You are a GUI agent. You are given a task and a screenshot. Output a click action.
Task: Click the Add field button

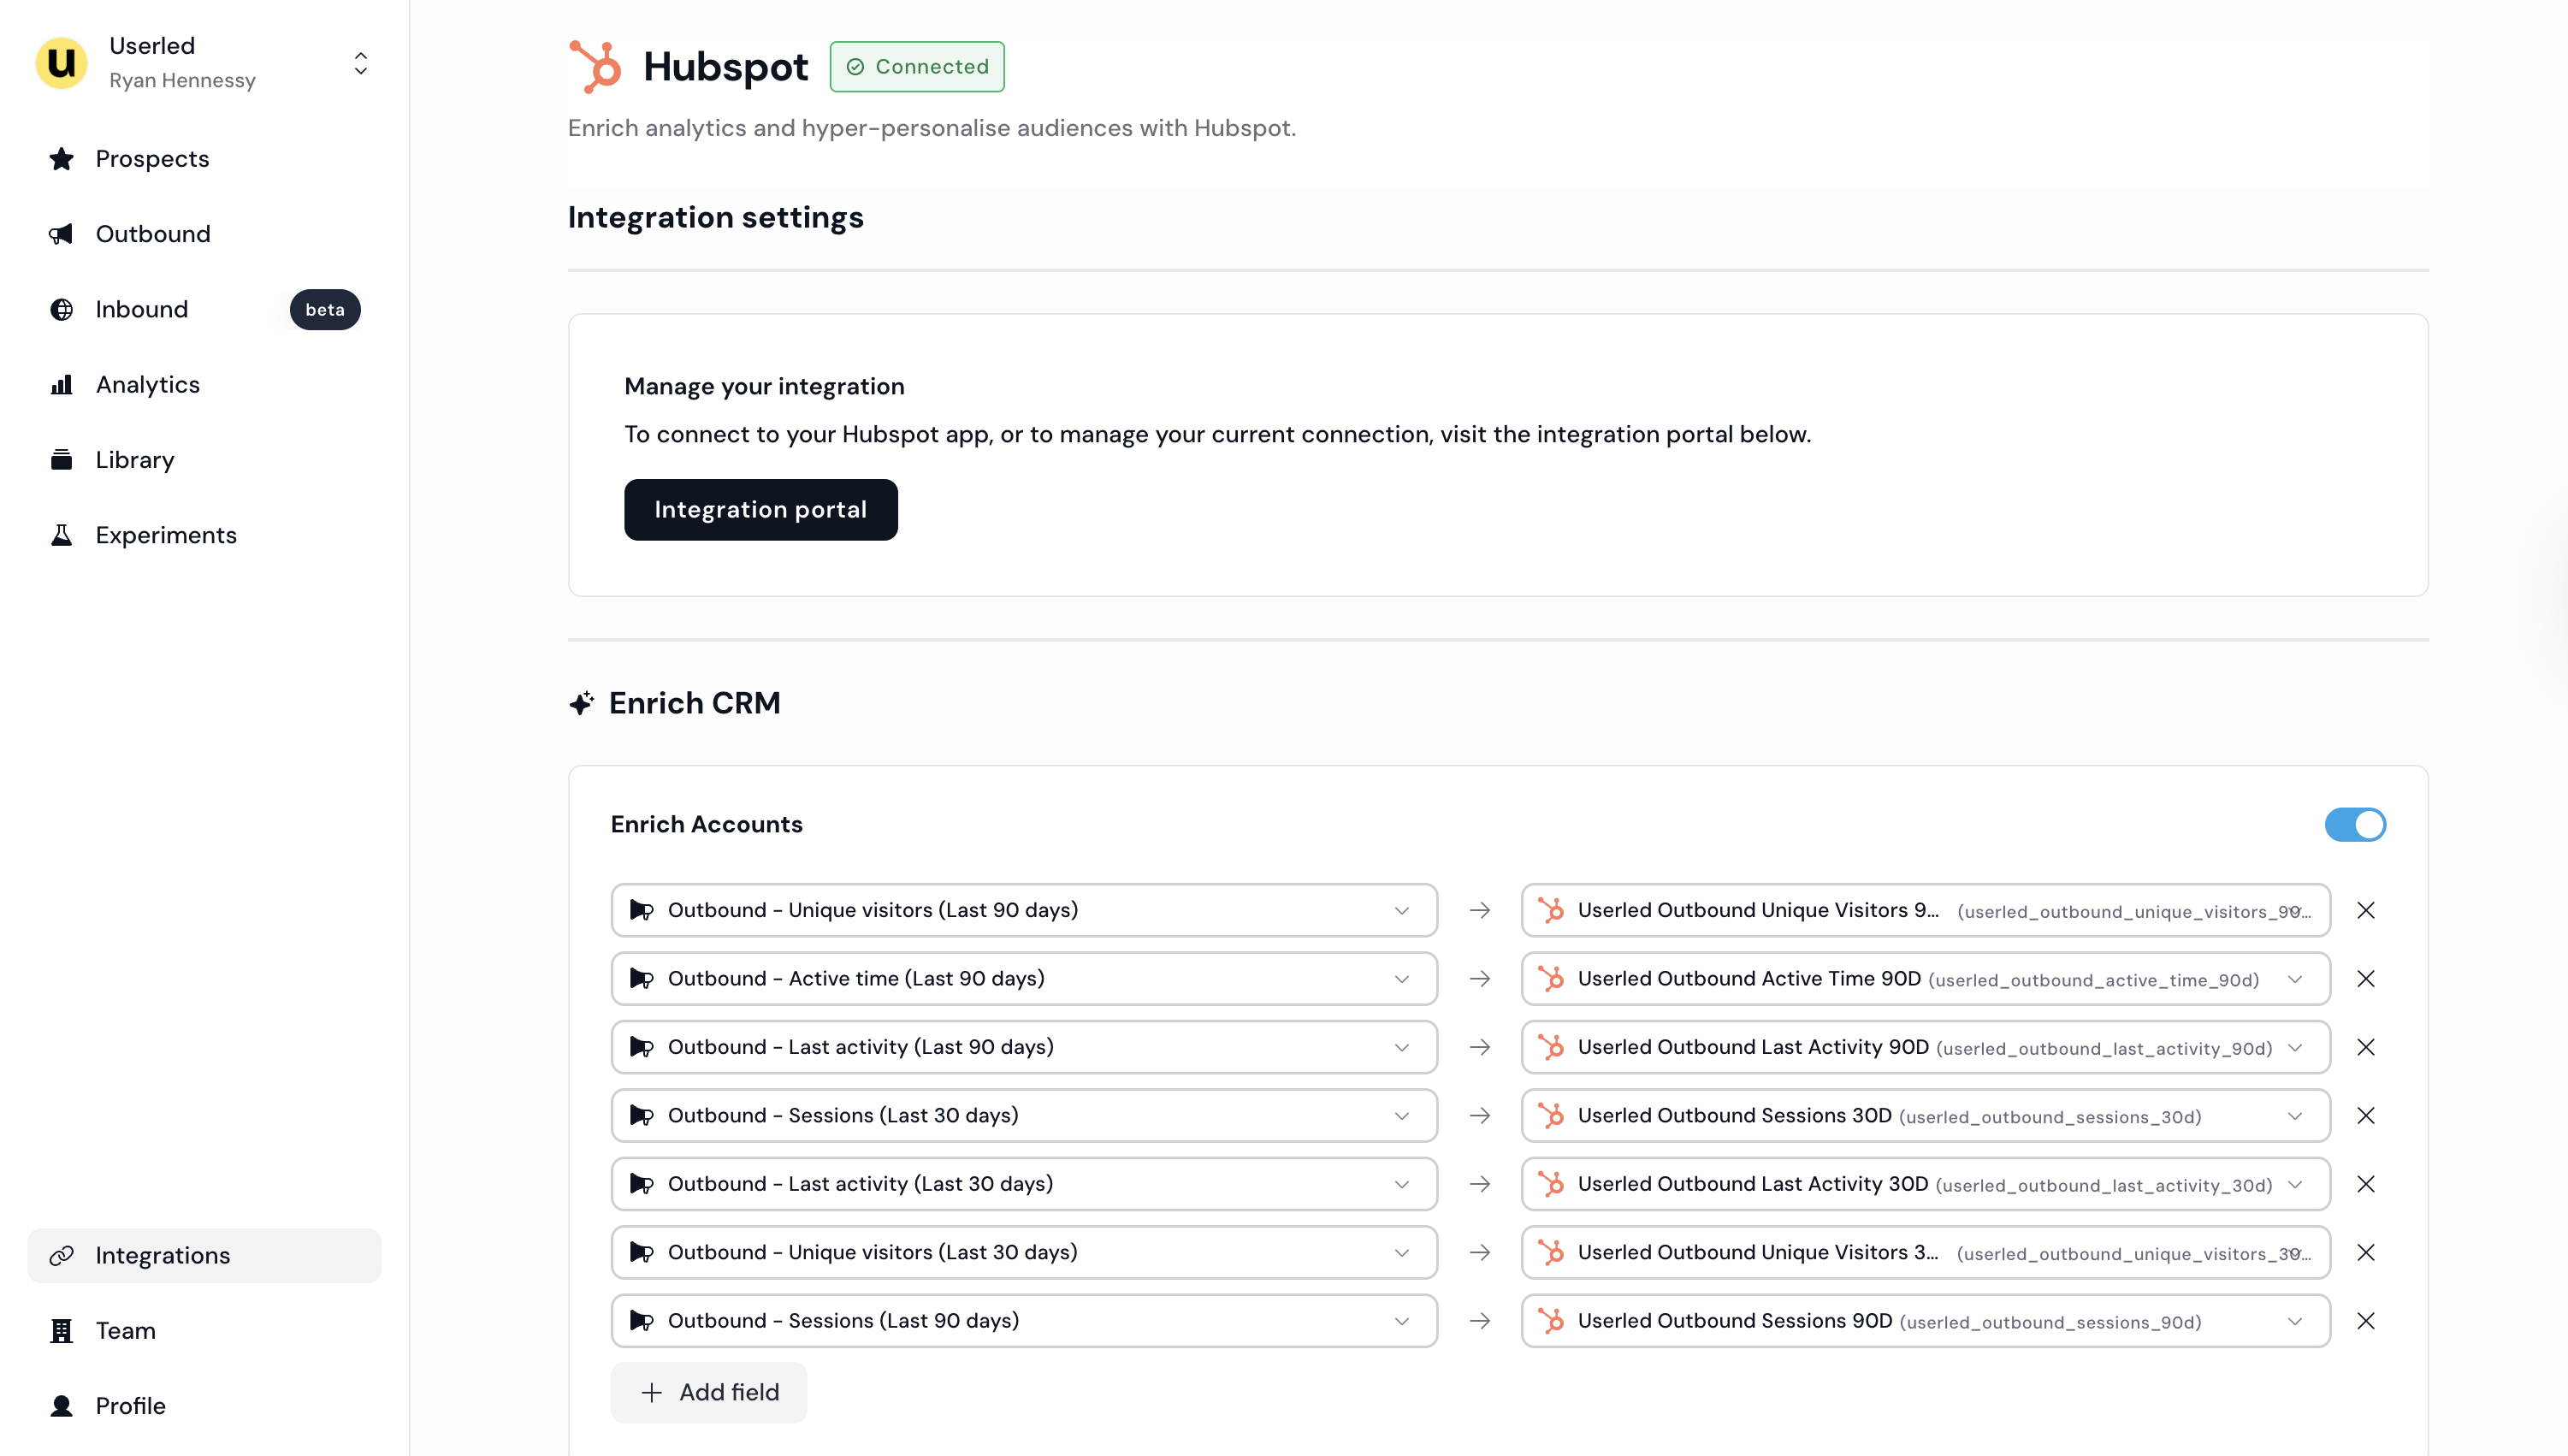coord(709,1392)
